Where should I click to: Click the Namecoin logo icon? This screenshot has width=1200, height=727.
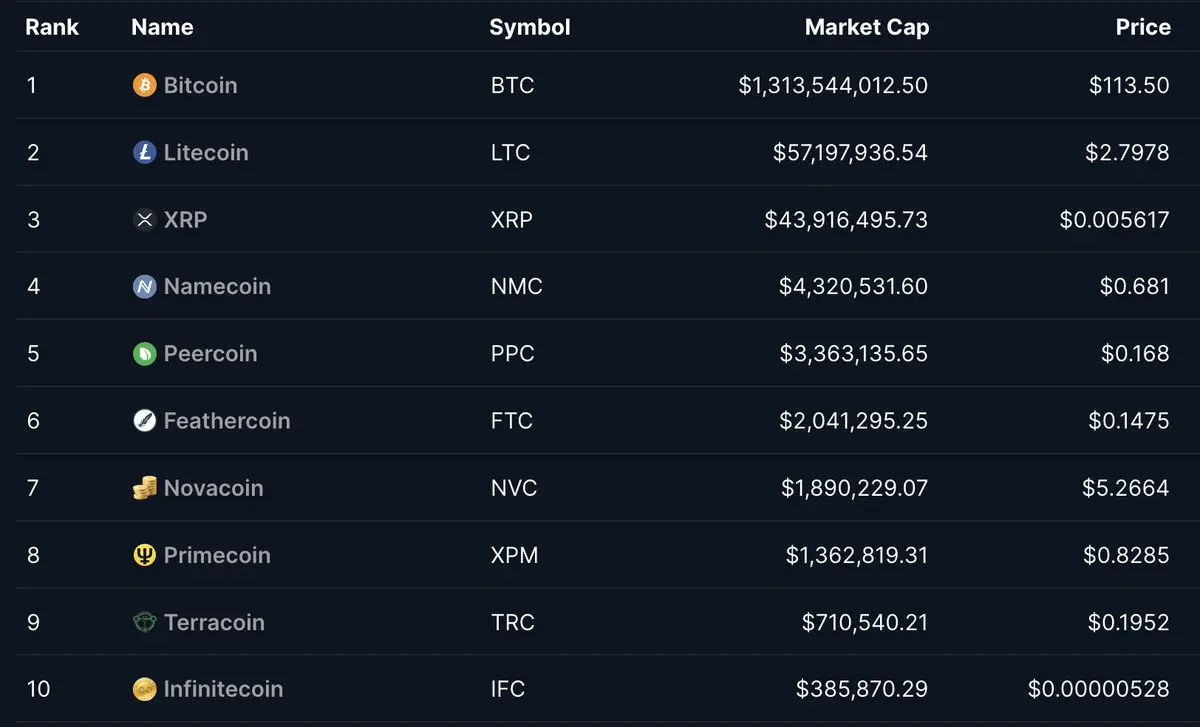(x=145, y=286)
